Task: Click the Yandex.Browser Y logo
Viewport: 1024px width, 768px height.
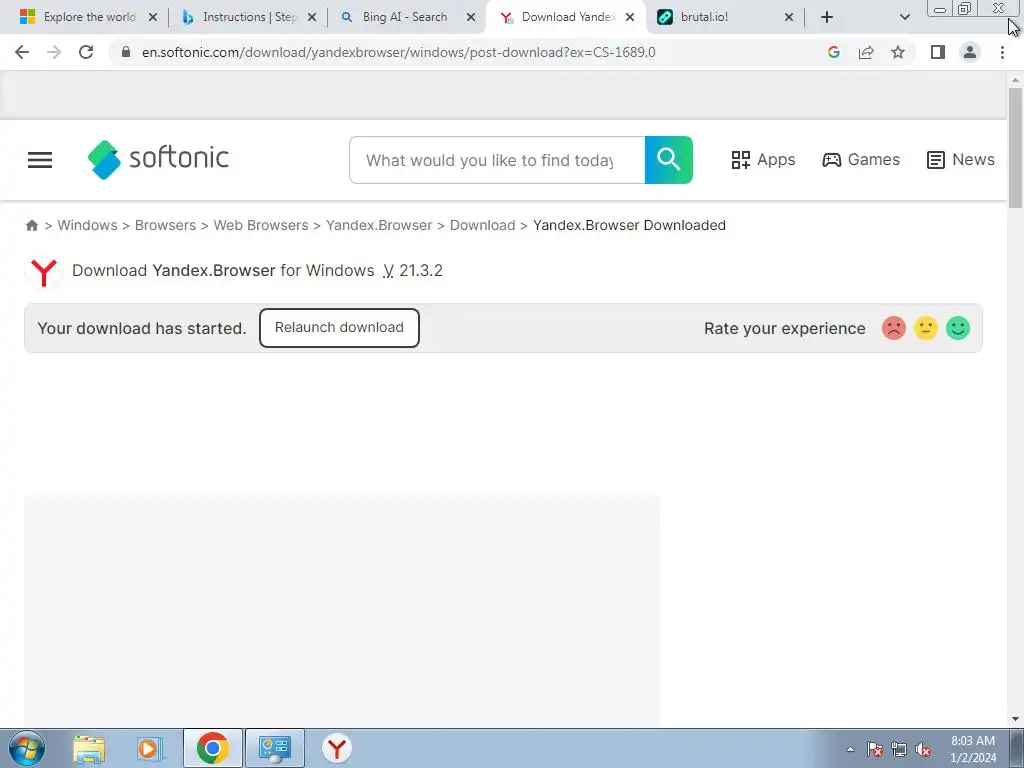Action: pyautogui.click(x=44, y=272)
